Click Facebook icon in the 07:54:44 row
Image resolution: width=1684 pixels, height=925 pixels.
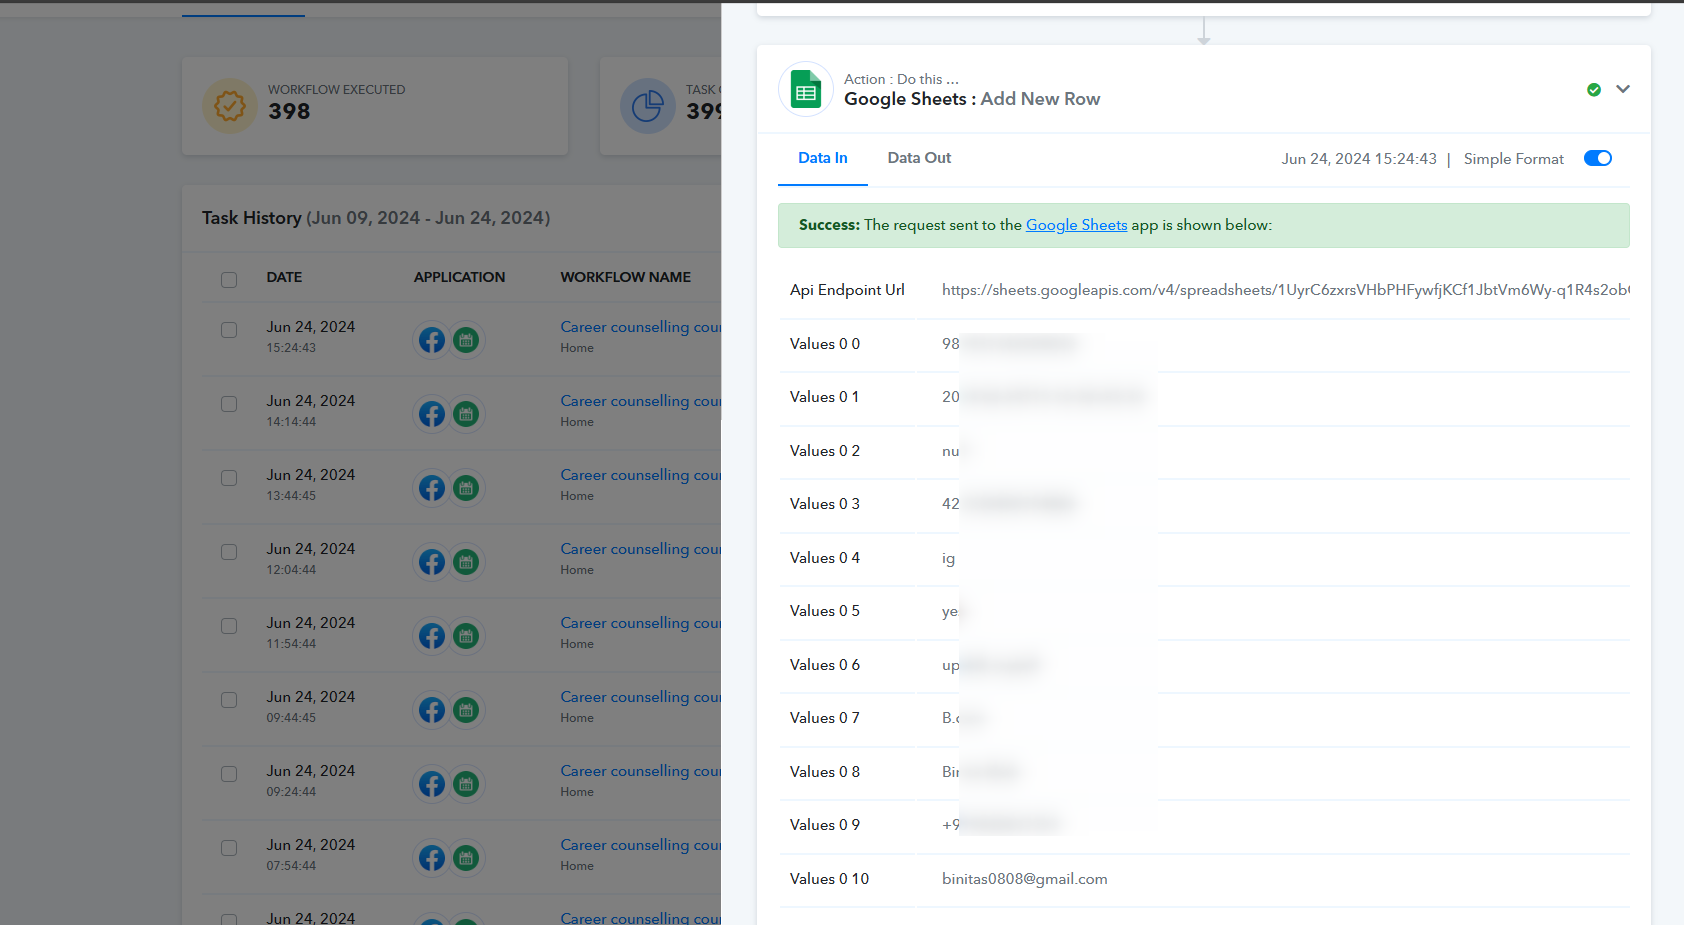(x=432, y=858)
